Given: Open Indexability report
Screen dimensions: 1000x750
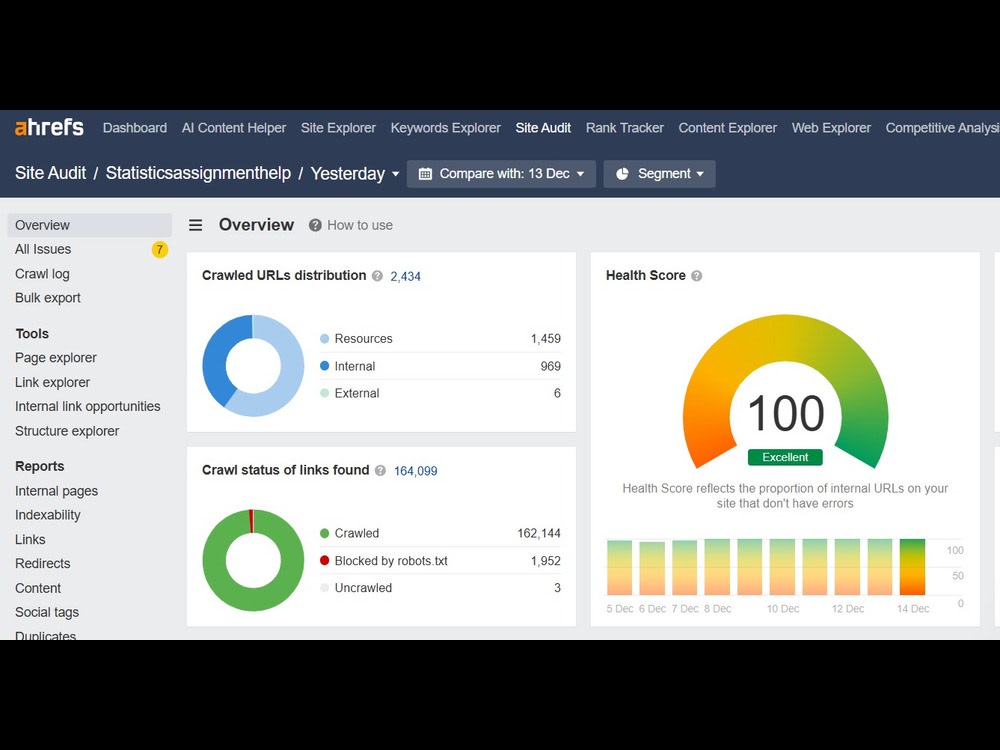Looking at the screenshot, I should pyautogui.click(x=48, y=515).
